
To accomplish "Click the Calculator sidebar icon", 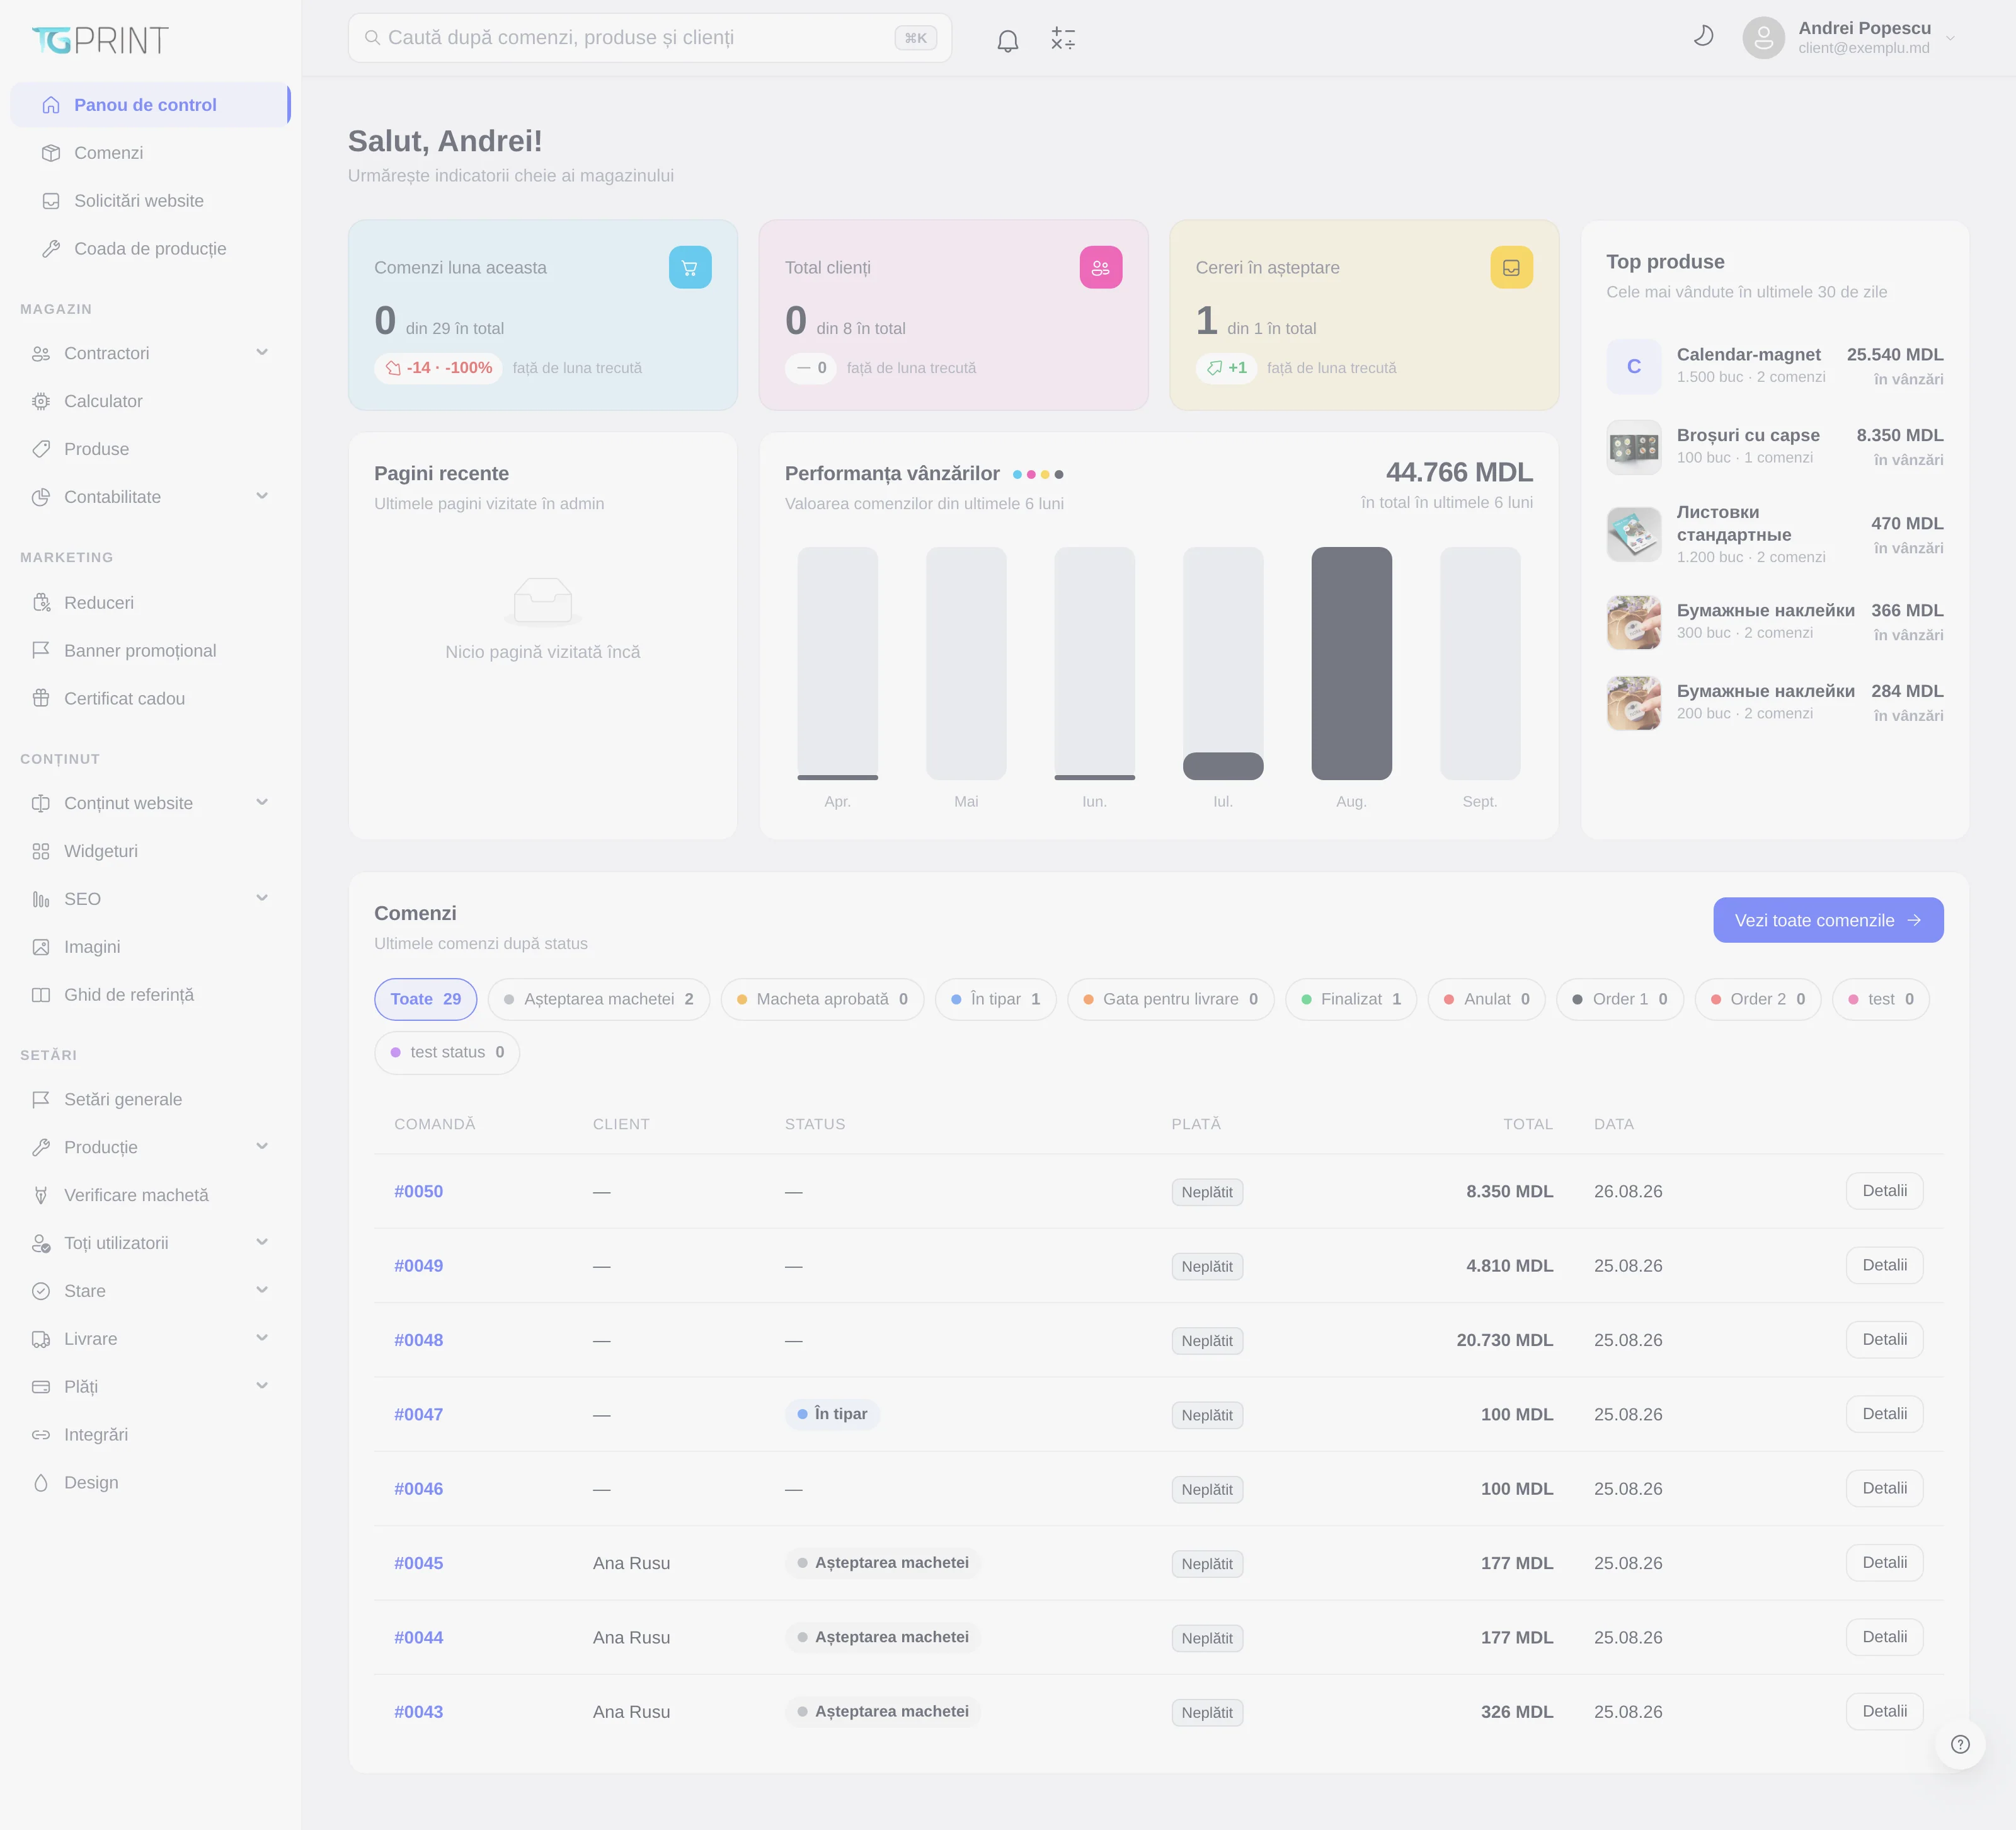I will pos(41,401).
